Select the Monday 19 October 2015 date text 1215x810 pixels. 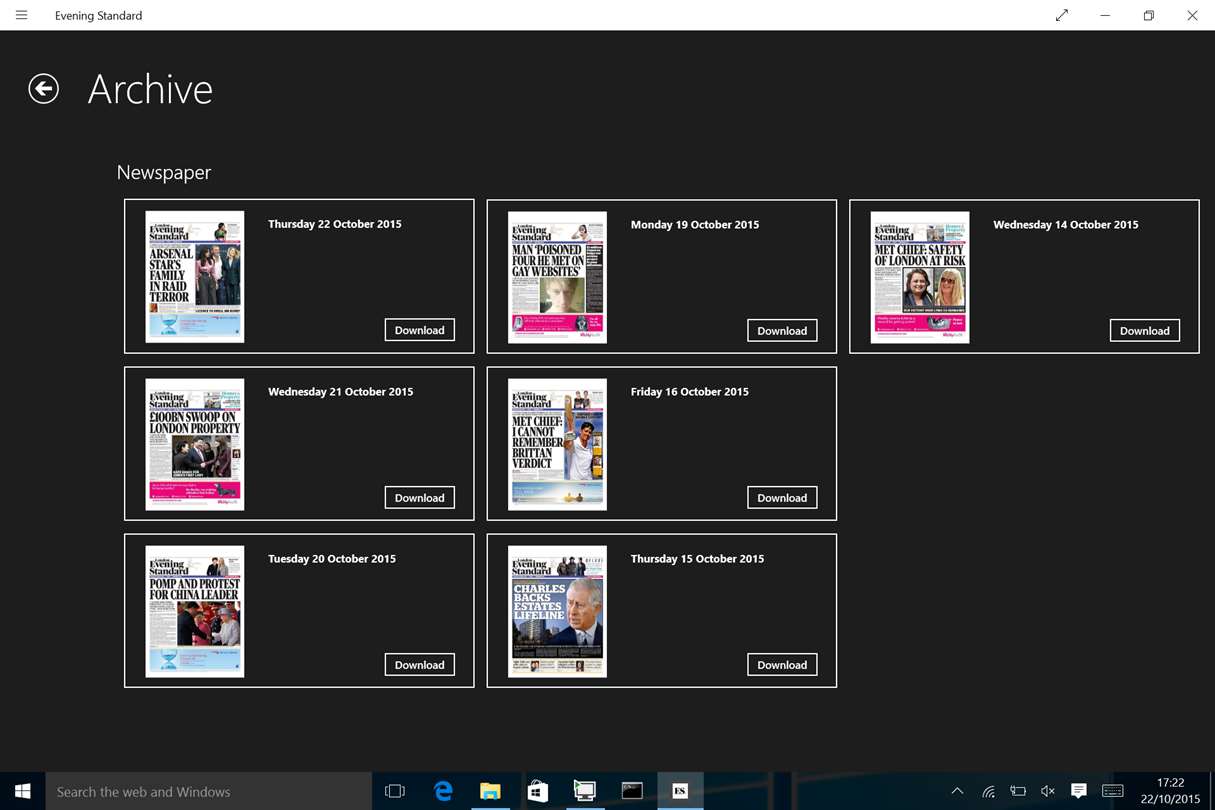point(695,224)
